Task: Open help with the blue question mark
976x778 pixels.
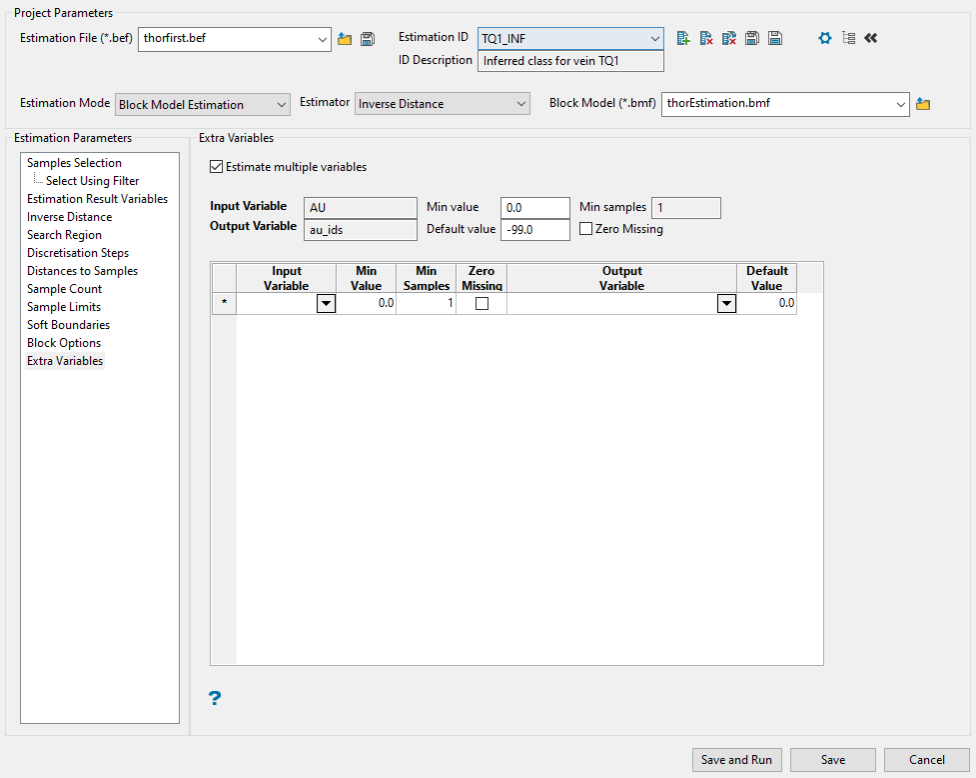Action: (x=214, y=698)
